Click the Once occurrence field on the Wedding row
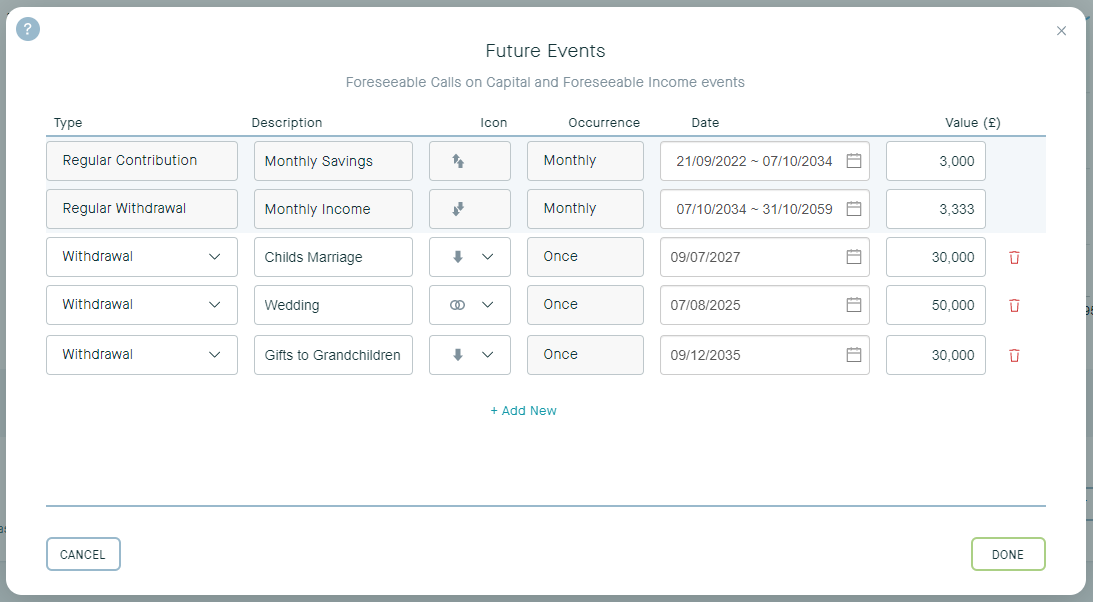The height and width of the screenshot is (602, 1093). (x=585, y=305)
